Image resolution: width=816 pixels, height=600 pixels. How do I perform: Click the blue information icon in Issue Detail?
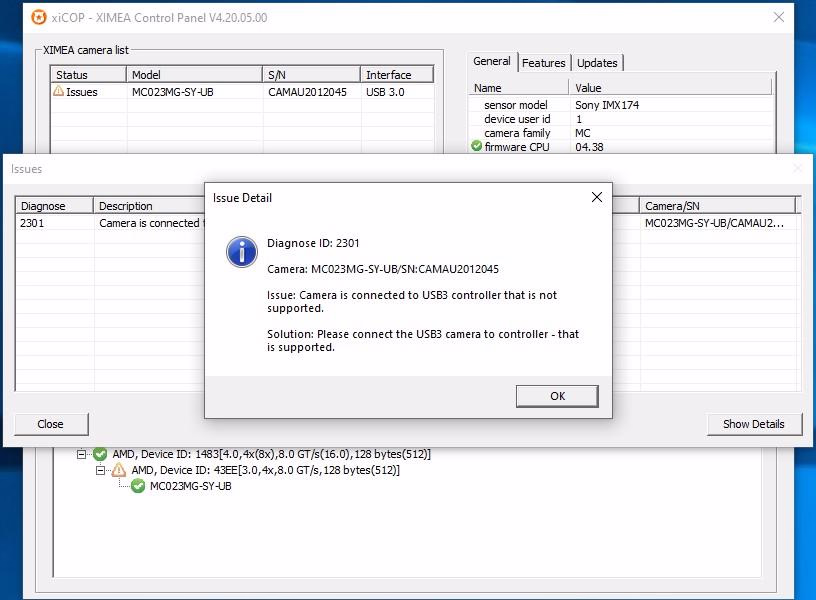(x=242, y=252)
